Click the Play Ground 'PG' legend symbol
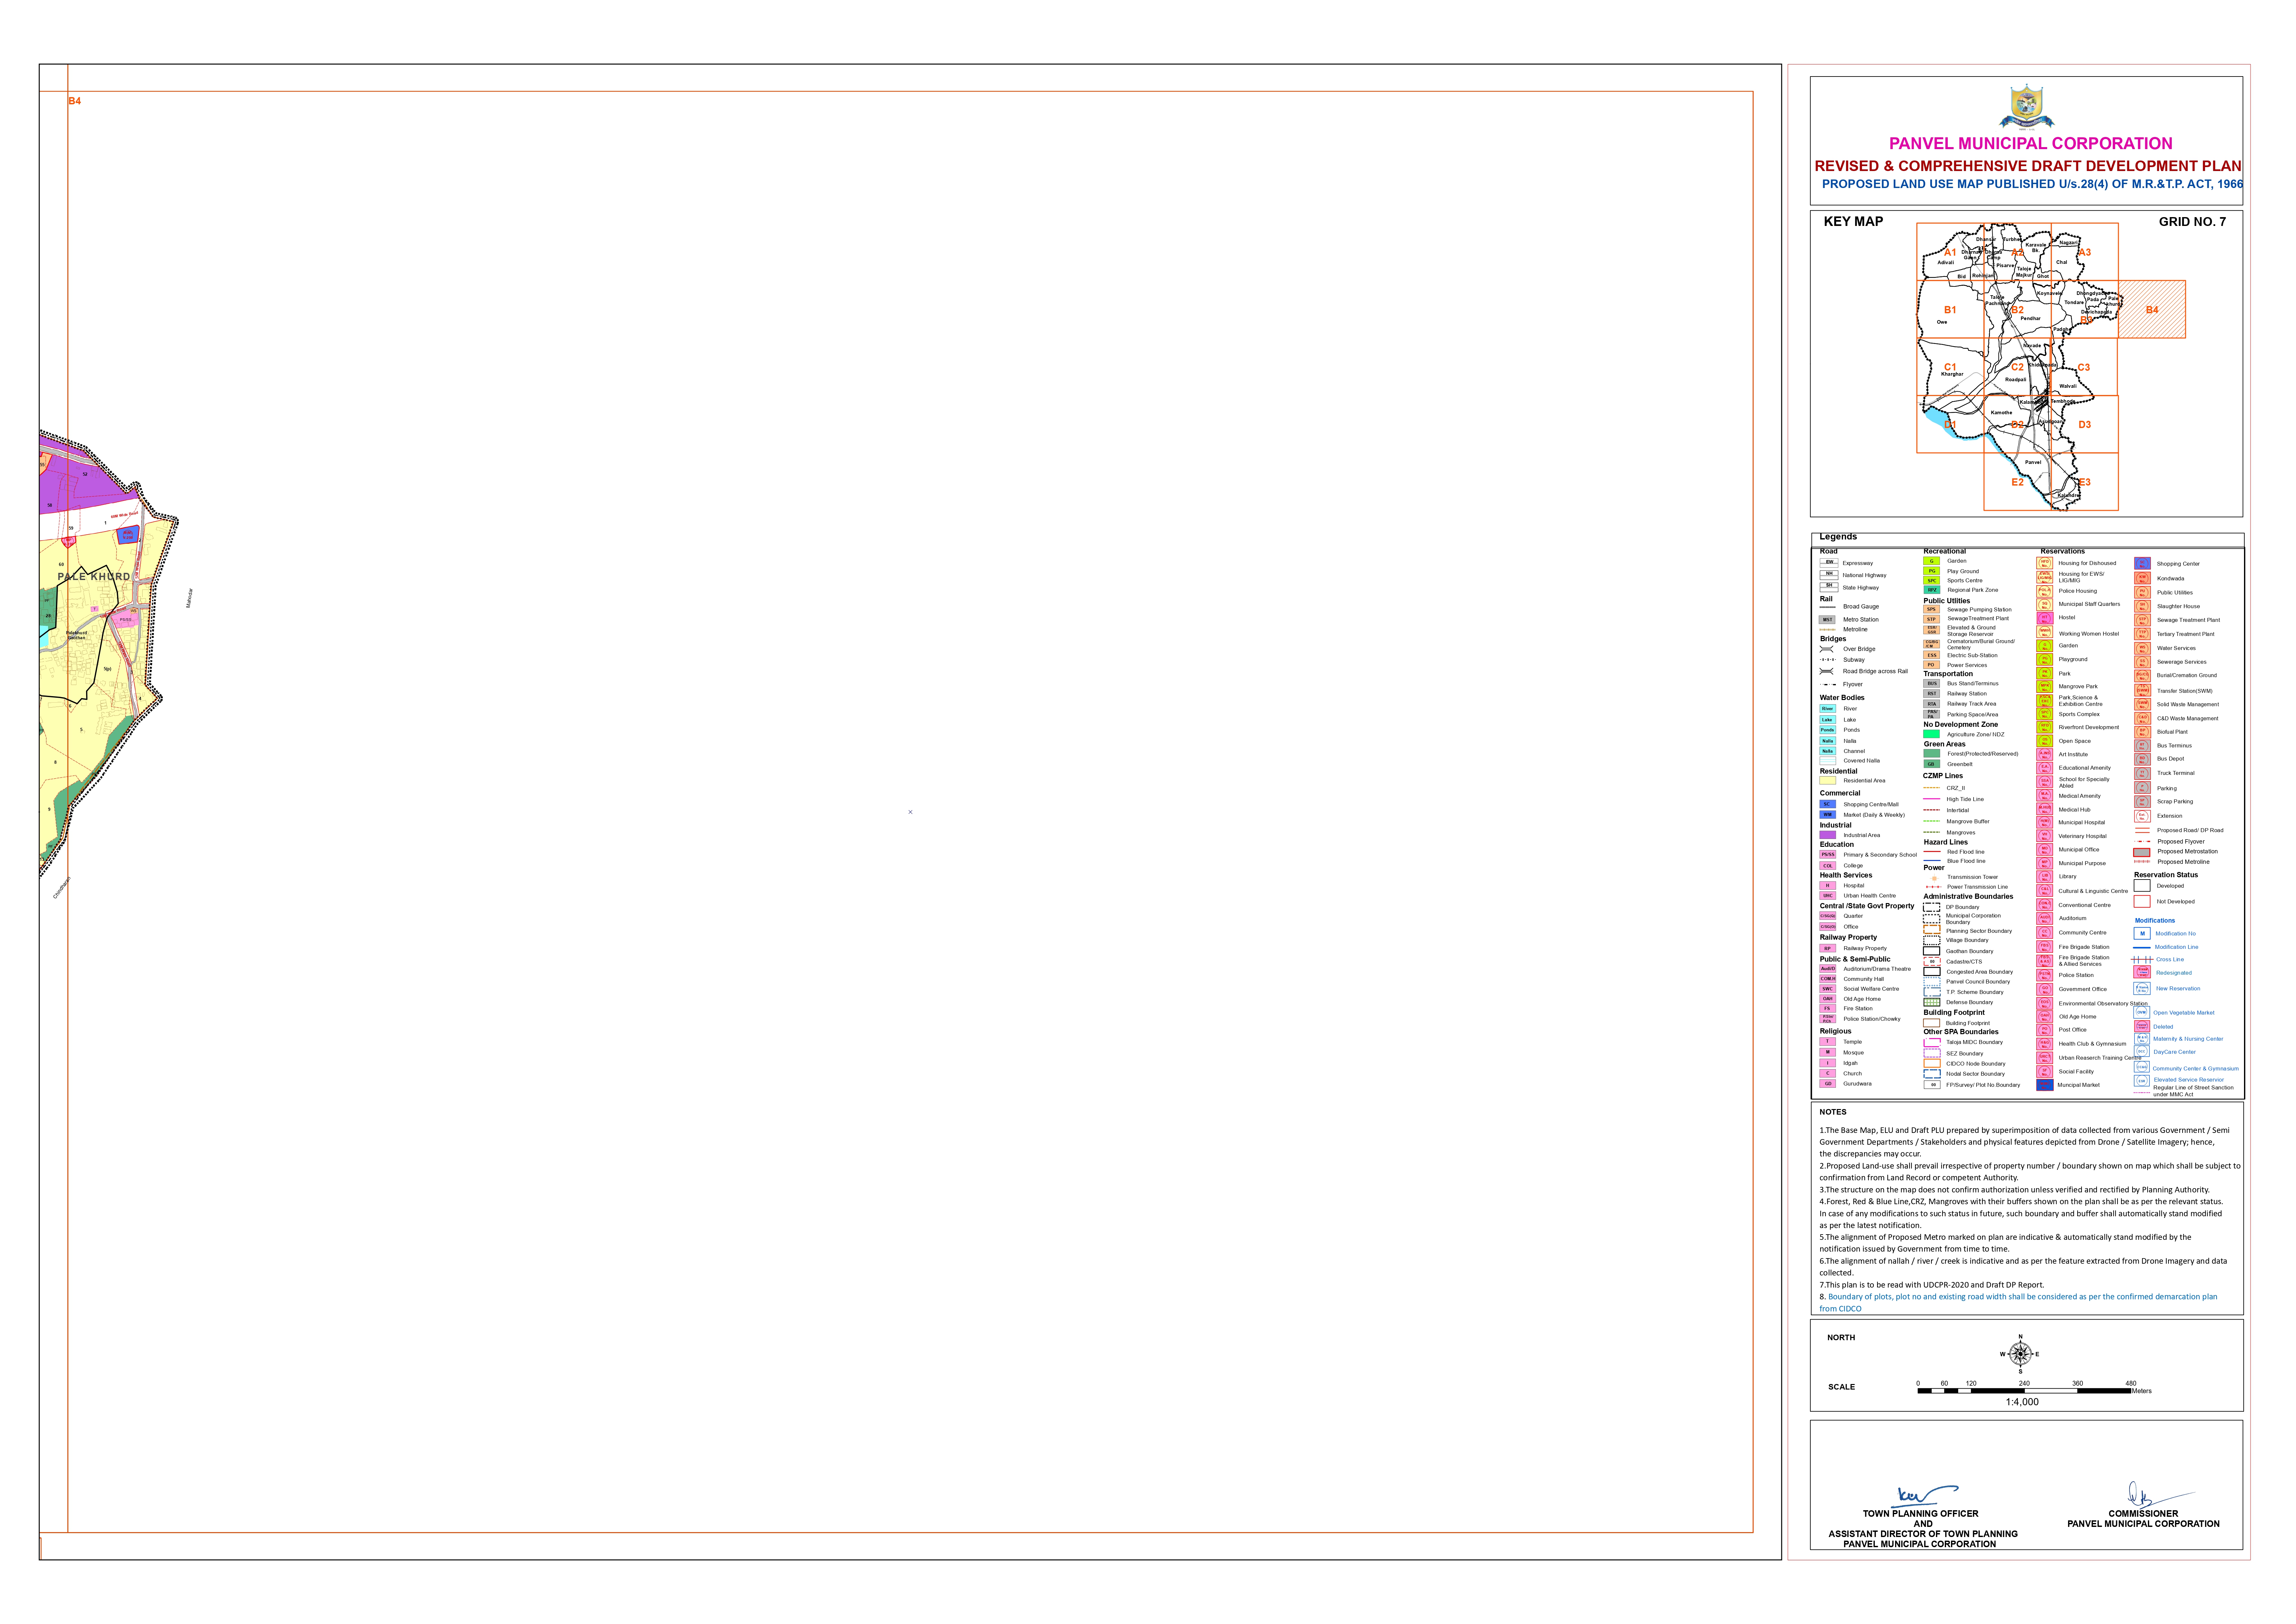 coord(1932,571)
